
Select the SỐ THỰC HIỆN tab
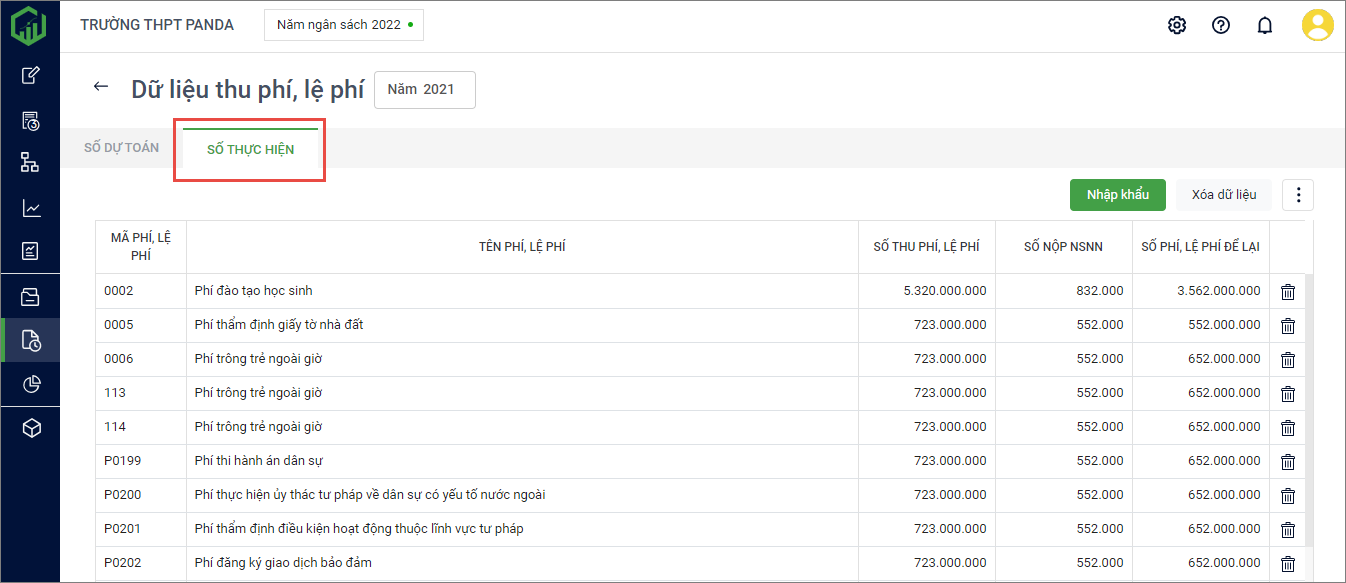[250, 150]
